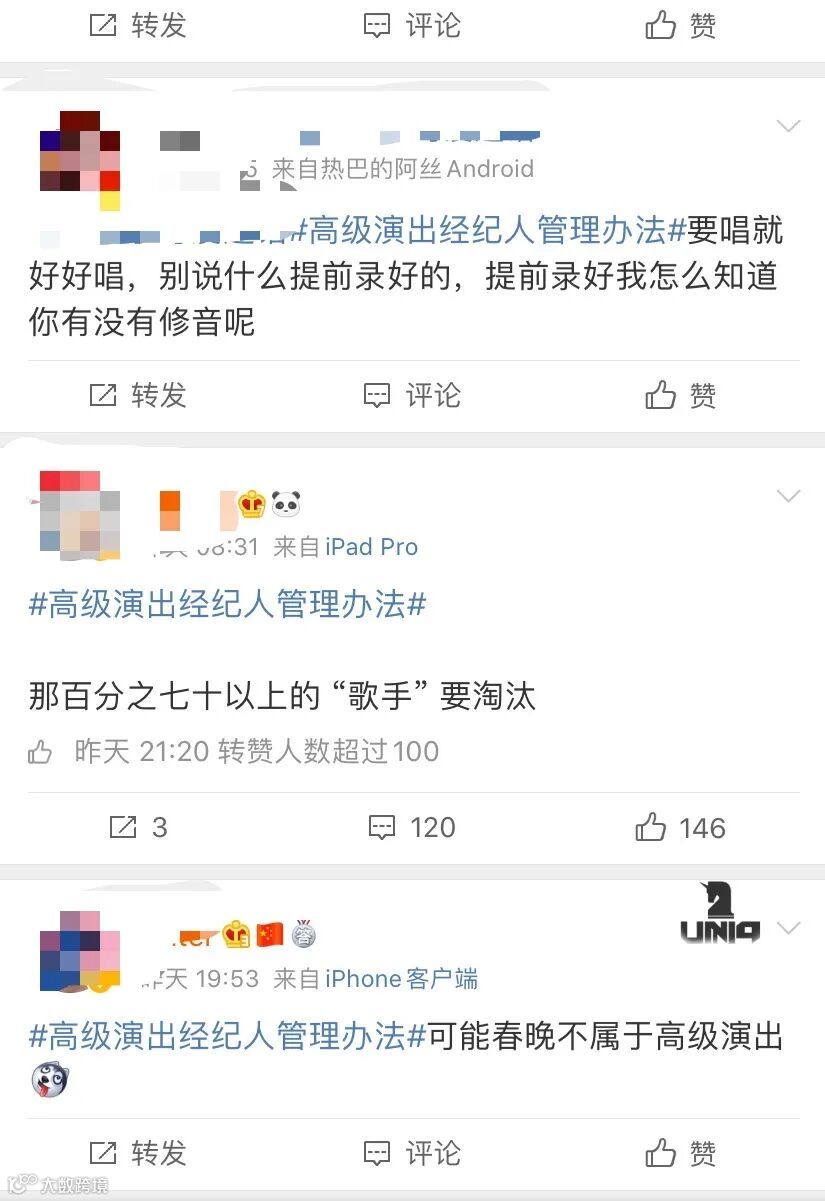This screenshot has height=1201, width=825.
Task: Open the hashtag link in the iPad Pro post
Action: click(228, 604)
